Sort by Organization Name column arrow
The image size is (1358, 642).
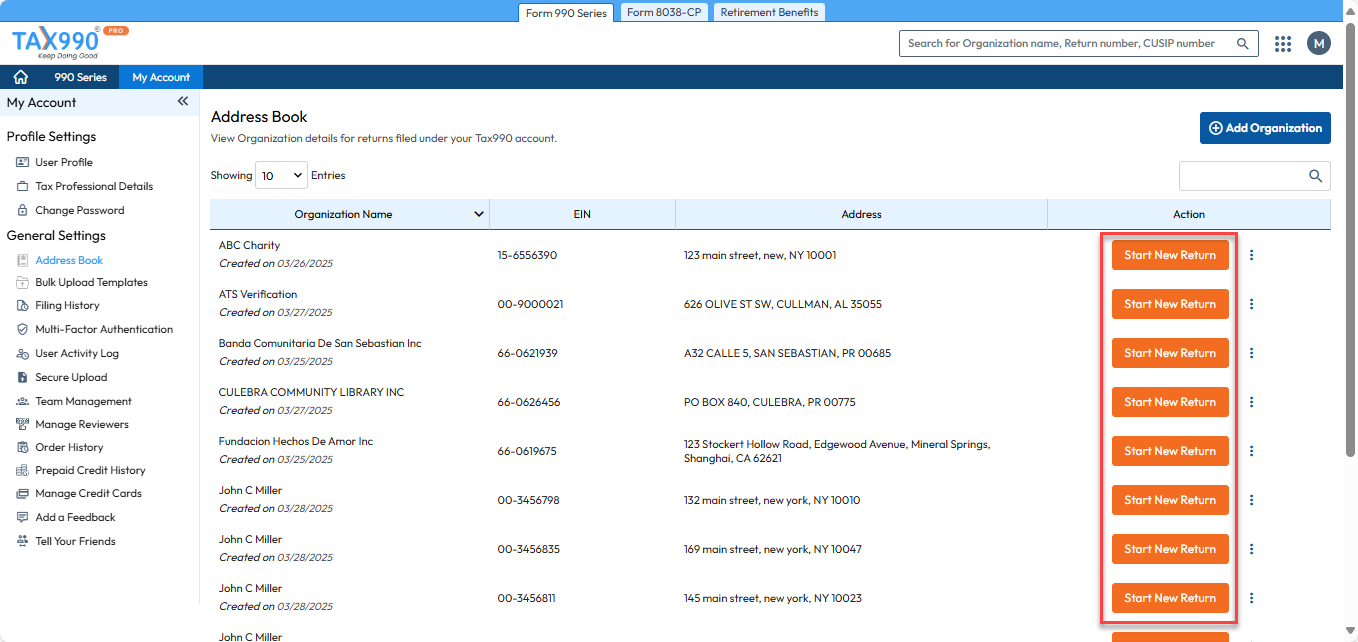click(x=479, y=214)
